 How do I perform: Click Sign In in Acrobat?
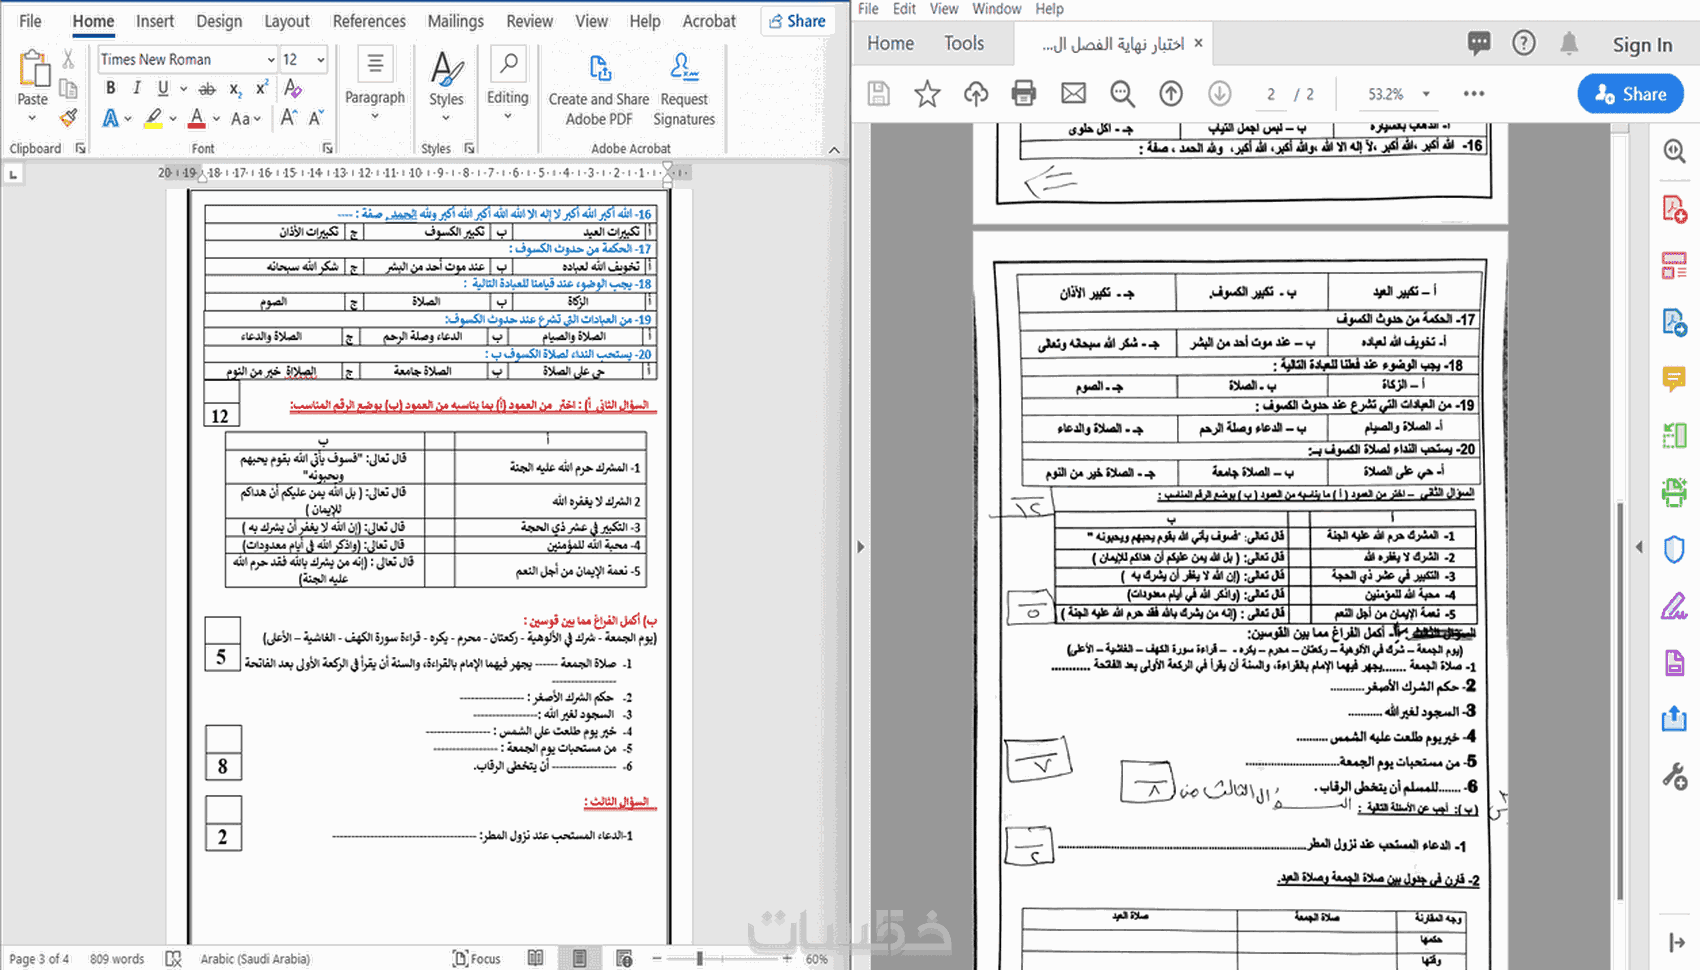point(1642,44)
